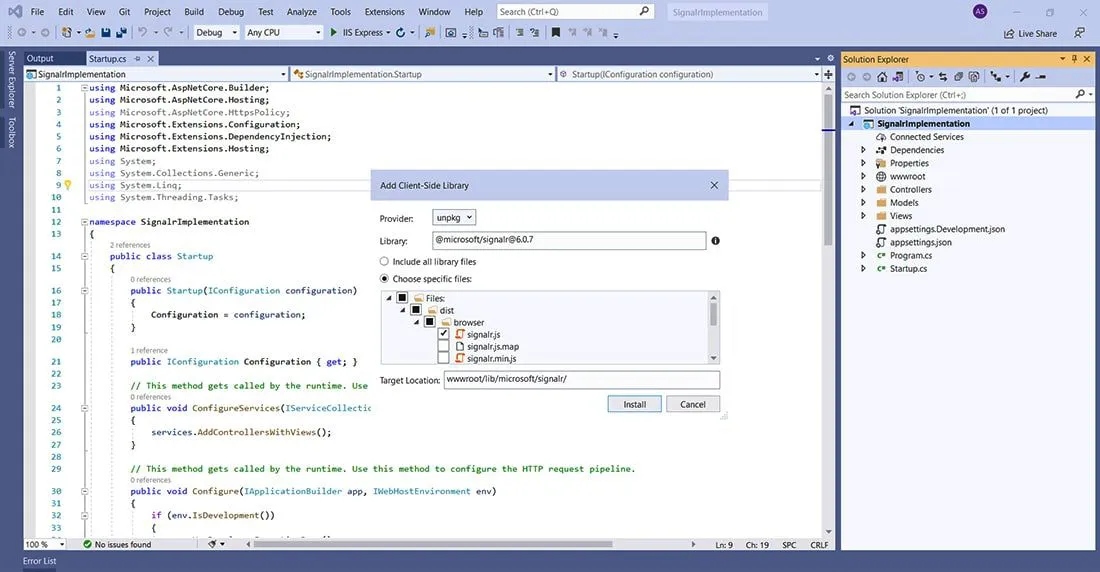Open the Live Share icon
The width and height of the screenshot is (1100, 572).
point(1009,34)
